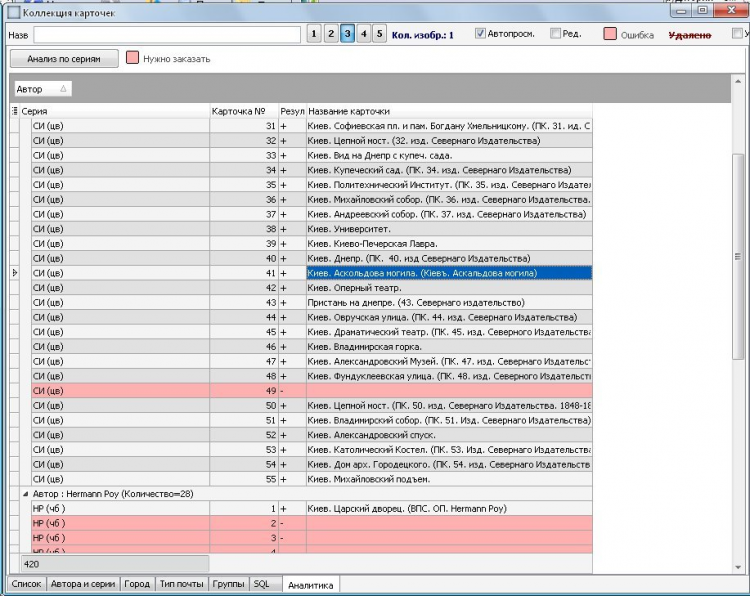Viewport: 750px width, 596px height.
Task: Select row Киев. Цепной мост. (ПК. 50.
Action: [x=312, y=406]
